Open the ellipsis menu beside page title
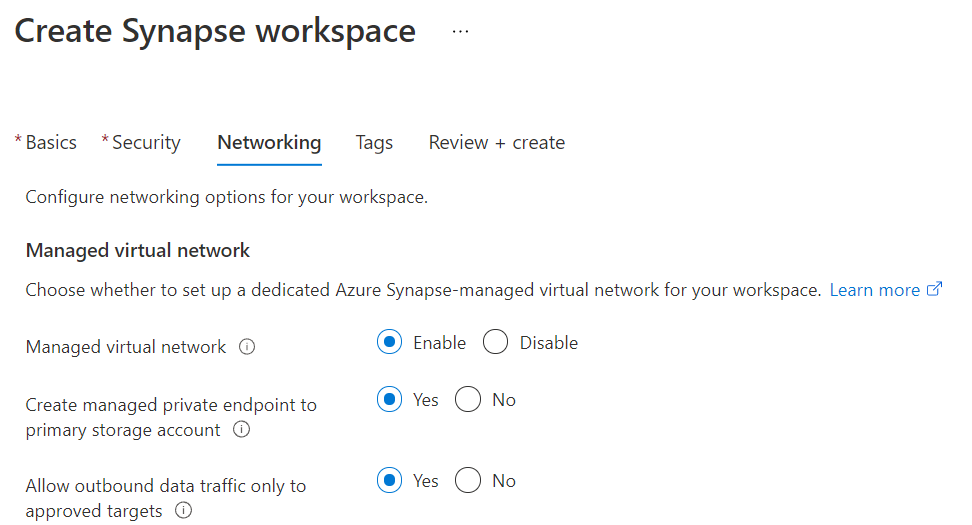Screen dimensions: 972x525 (460, 31)
